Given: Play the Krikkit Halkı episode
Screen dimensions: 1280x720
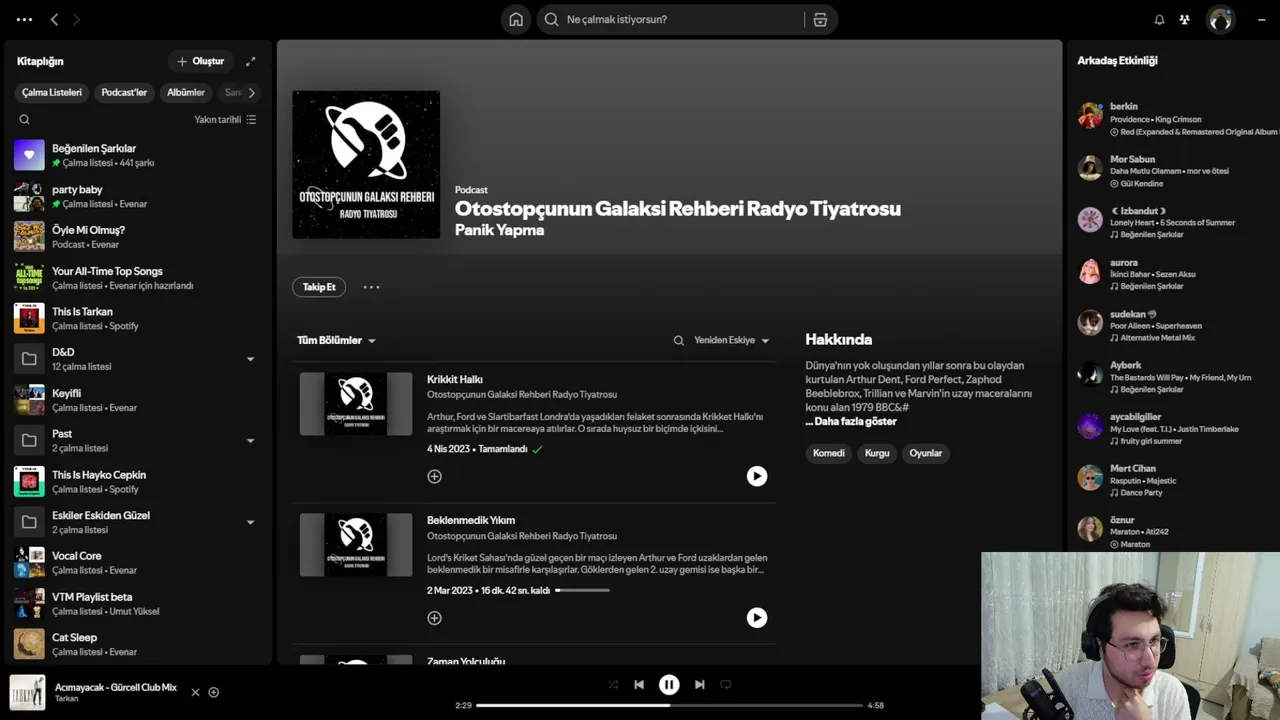Looking at the screenshot, I should (757, 476).
